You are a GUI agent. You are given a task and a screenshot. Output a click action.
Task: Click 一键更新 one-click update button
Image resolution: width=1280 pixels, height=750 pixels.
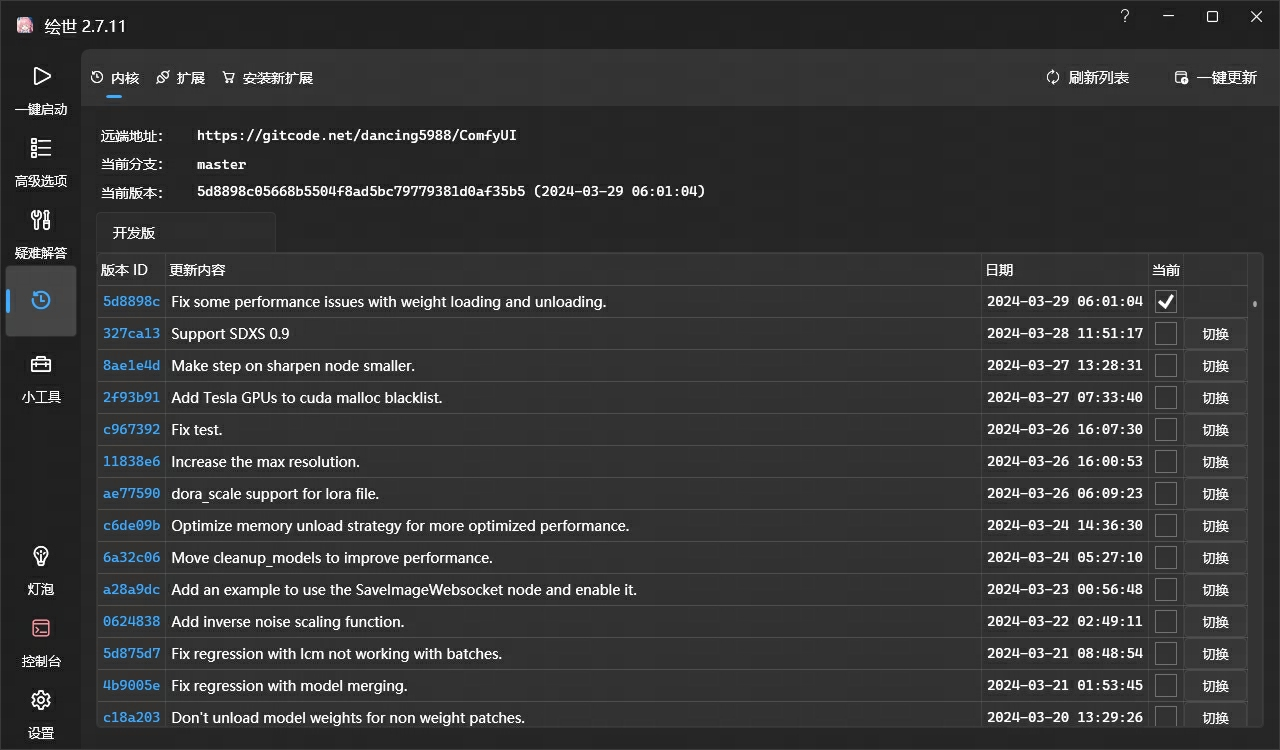[1216, 77]
